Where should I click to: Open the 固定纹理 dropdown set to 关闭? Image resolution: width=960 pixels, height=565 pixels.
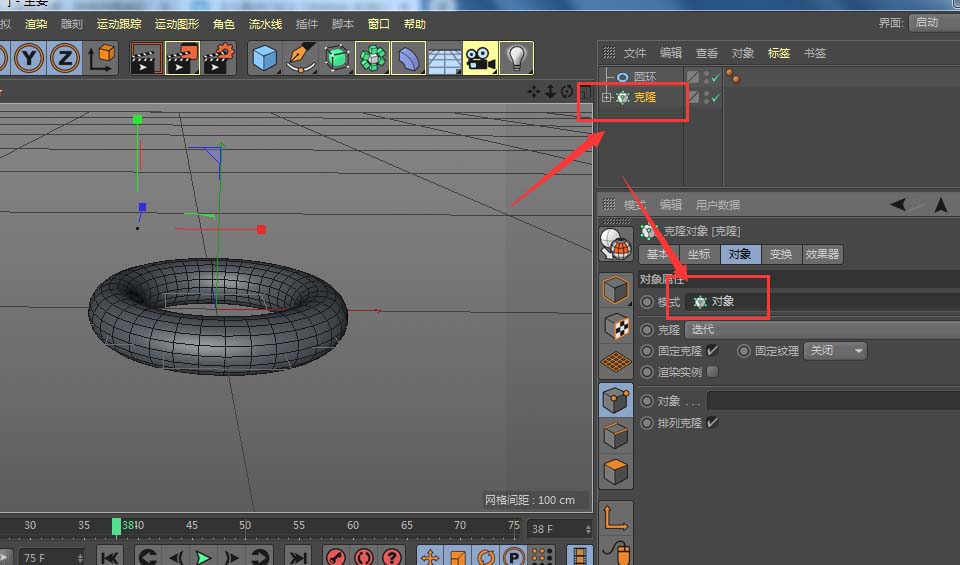click(x=836, y=351)
